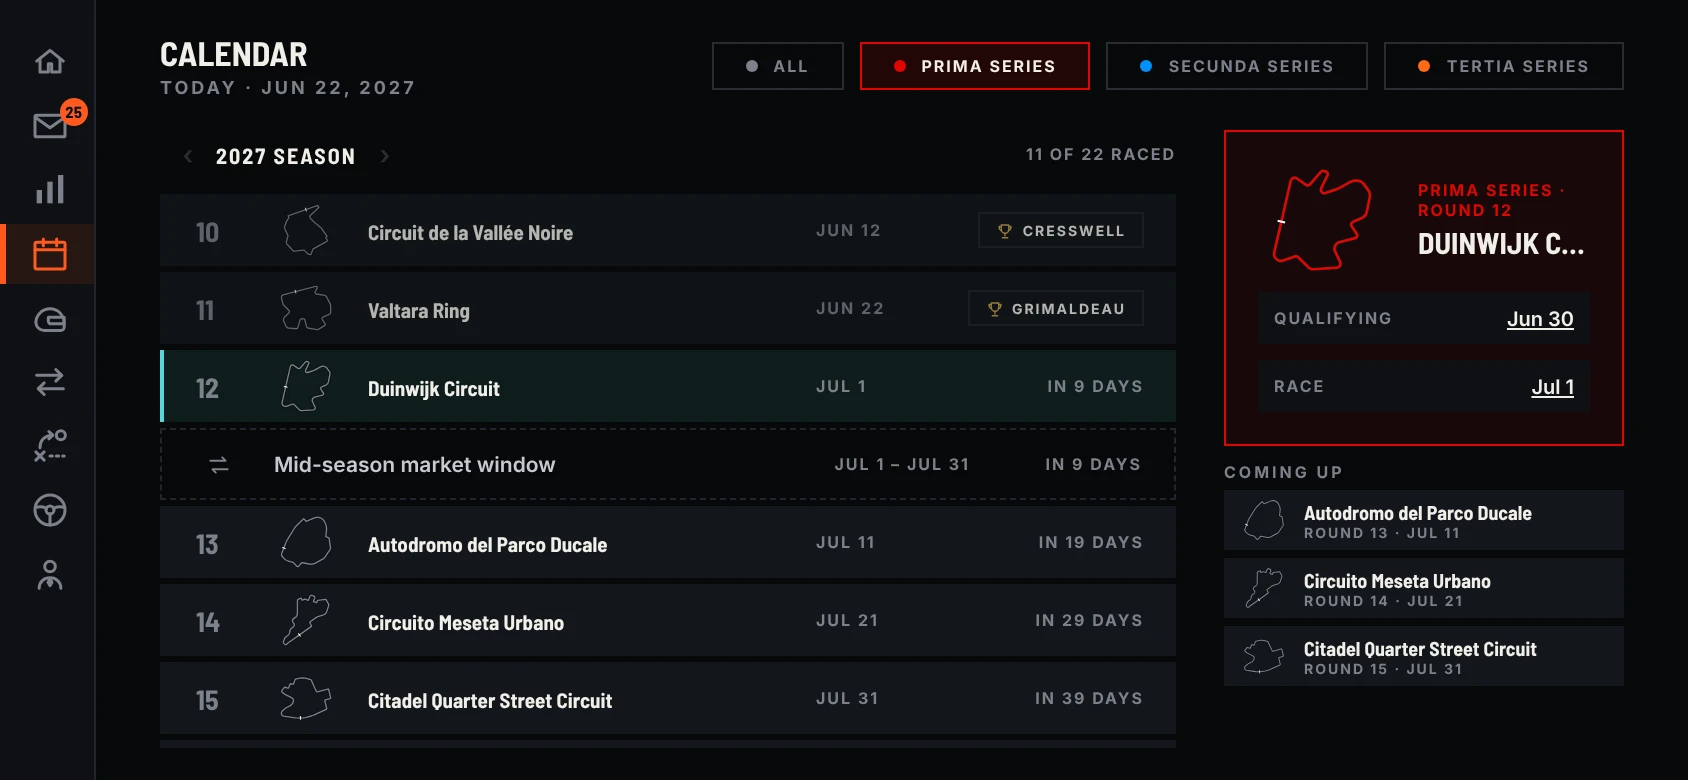Viewport: 1688px width, 780px height.
Task: Click the Circuit de la Vallée Noire track outline
Action: tap(306, 230)
